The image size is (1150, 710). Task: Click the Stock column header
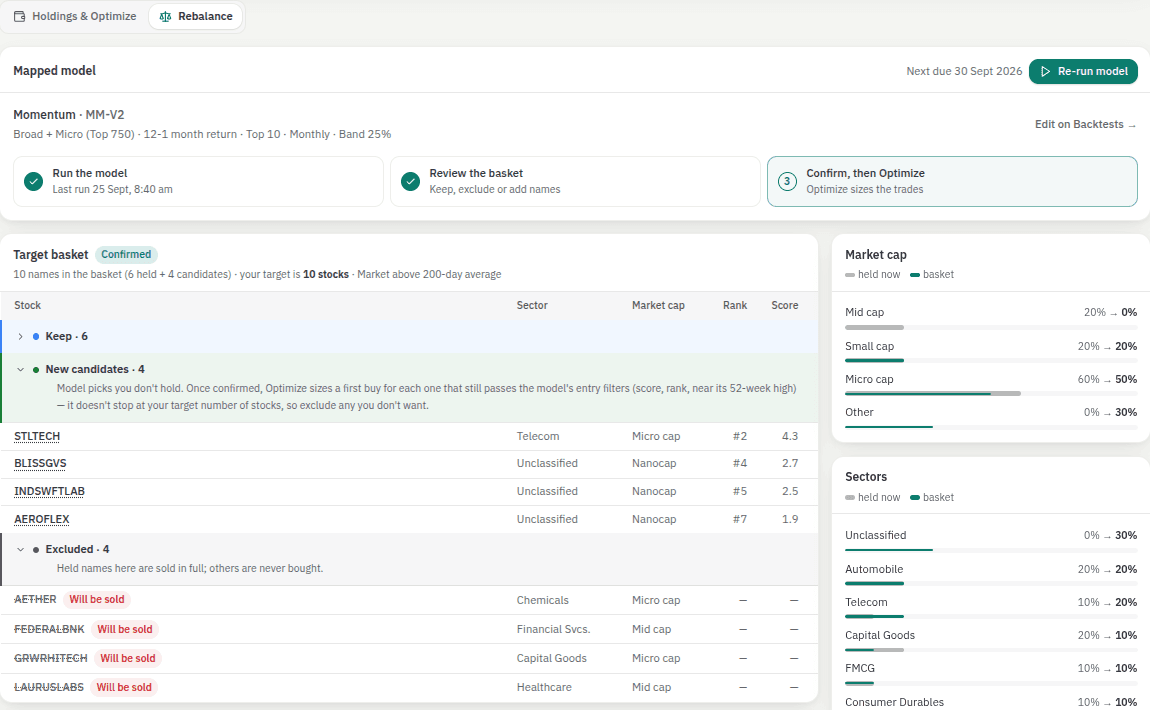click(28, 305)
